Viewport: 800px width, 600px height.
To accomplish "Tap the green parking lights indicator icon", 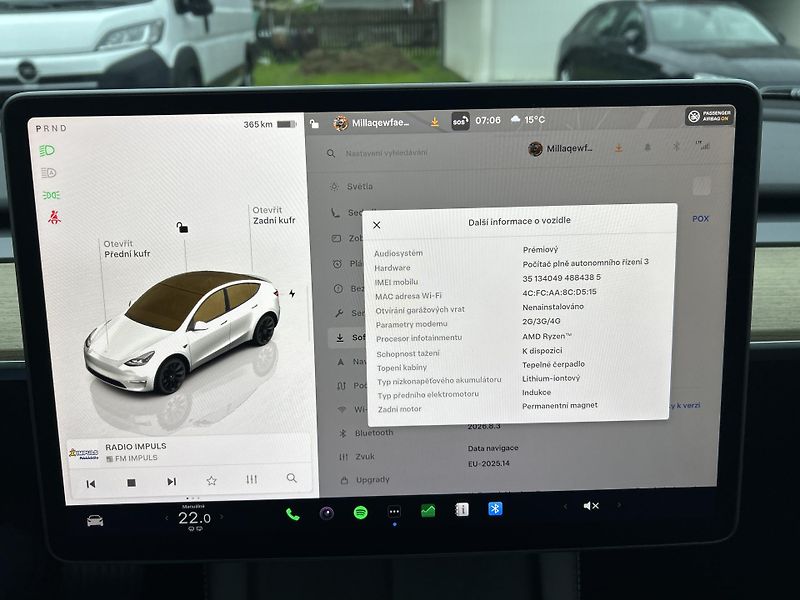I will [x=51, y=195].
